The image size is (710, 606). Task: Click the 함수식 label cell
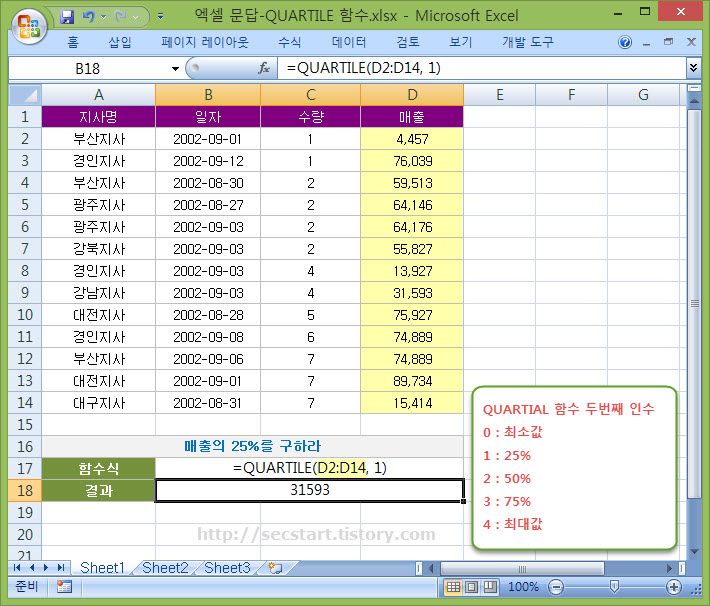pos(98,468)
